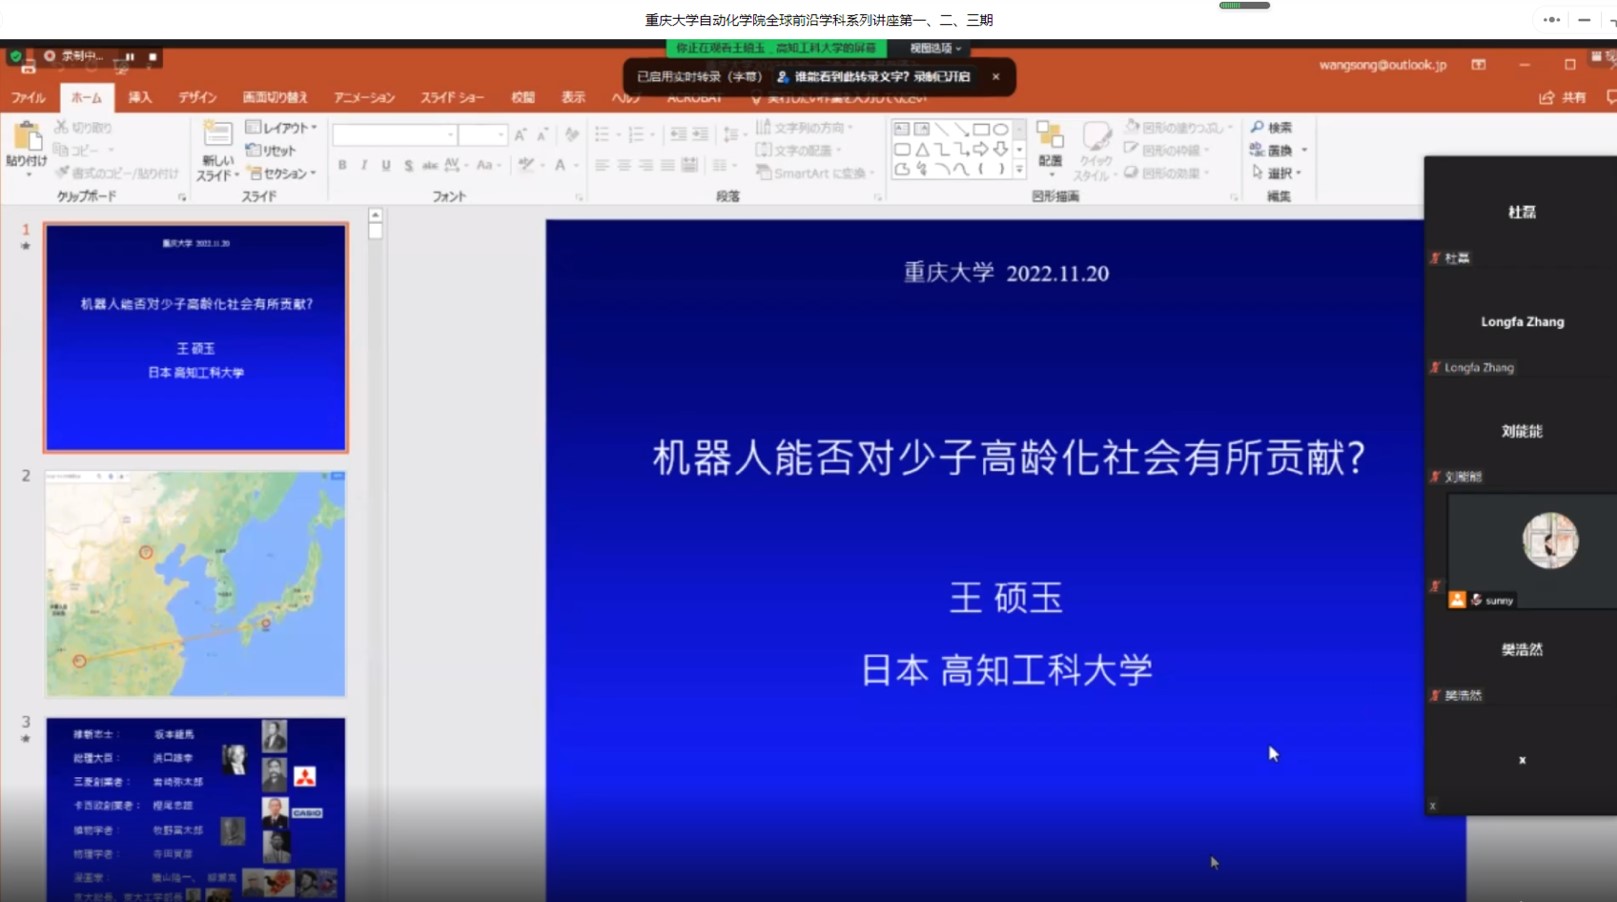Toggle justify text alignment
This screenshot has width=1617, height=902.
pos(668,165)
